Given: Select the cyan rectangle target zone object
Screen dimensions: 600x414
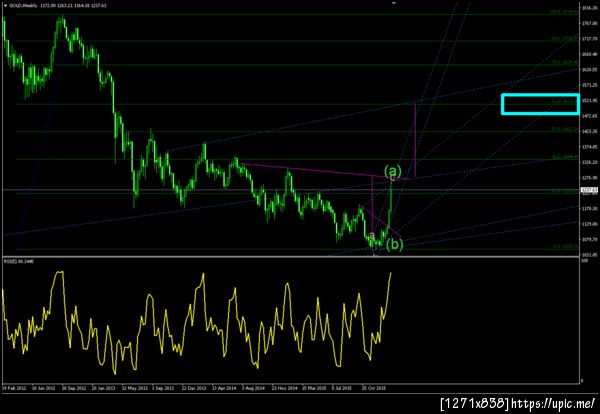Looking at the screenshot, I should (540, 104).
